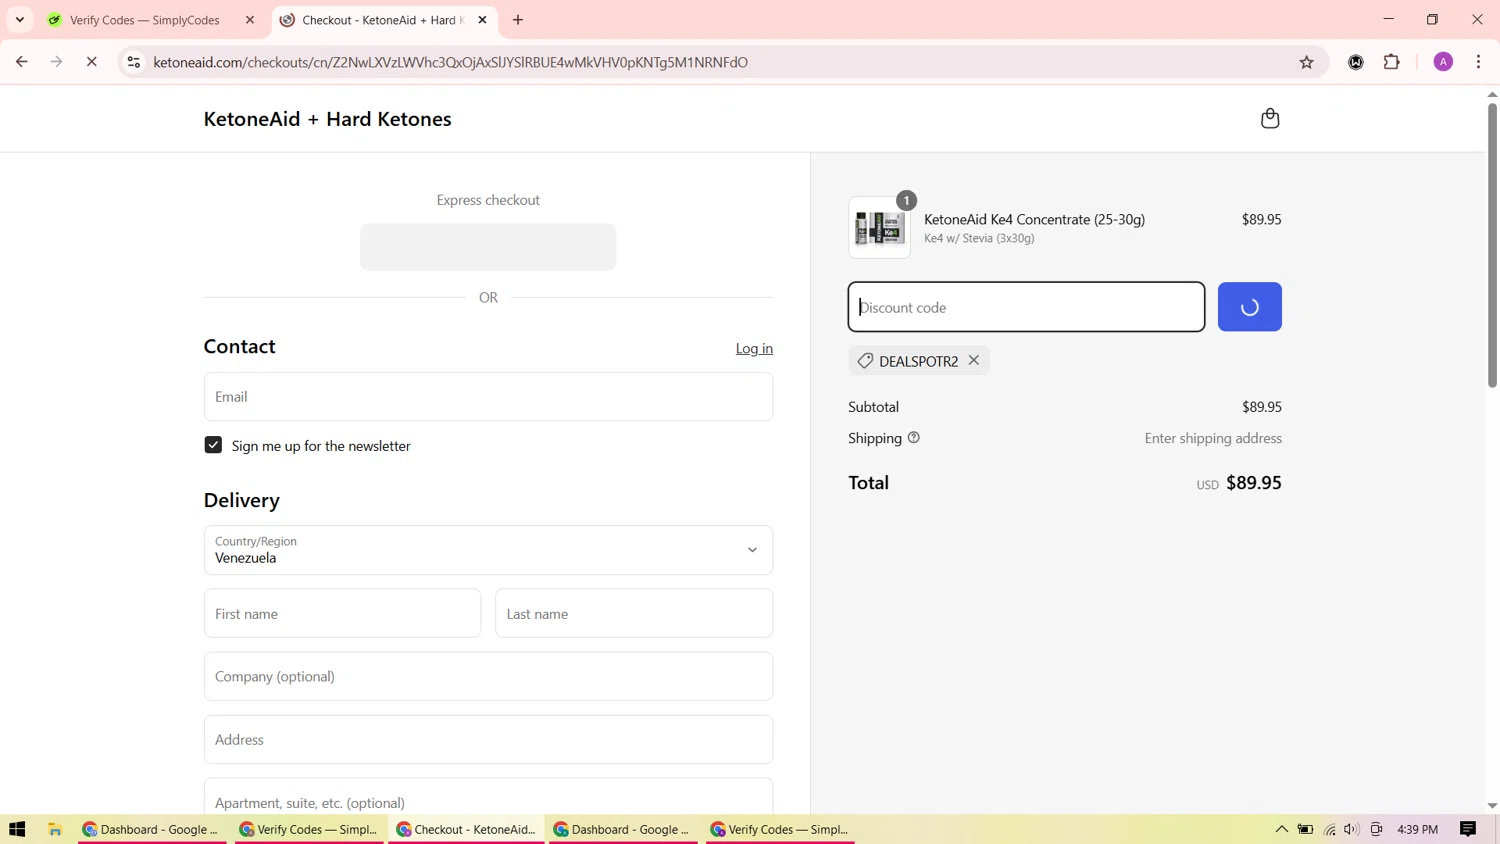The width and height of the screenshot is (1500, 844).
Task: Click the Enter shipping address text
Action: point(1213,438)
